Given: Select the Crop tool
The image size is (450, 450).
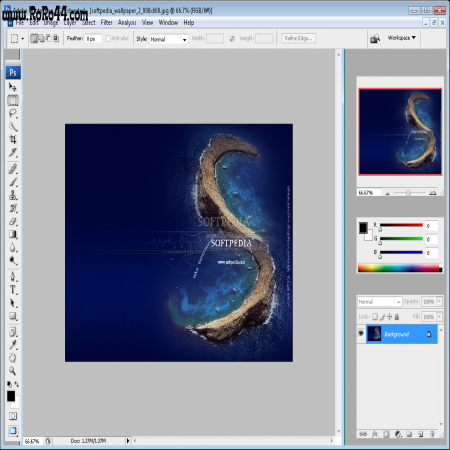Looking at the screenshot, I should pyautogui.click(x=13, y=139).
